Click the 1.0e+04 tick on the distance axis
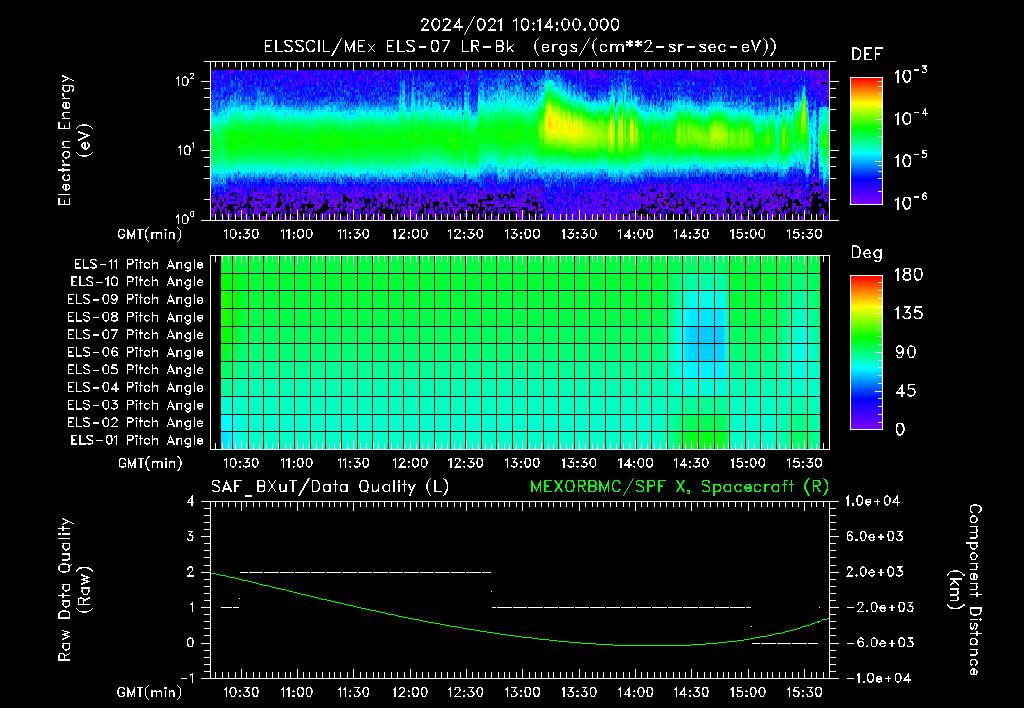 [x=872, y=501]
